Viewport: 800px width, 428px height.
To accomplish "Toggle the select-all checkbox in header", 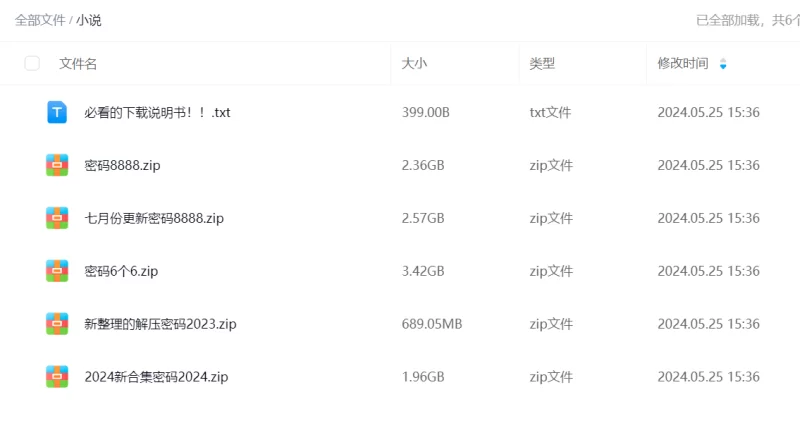I will pyautogui.click(x=32, y=63).
